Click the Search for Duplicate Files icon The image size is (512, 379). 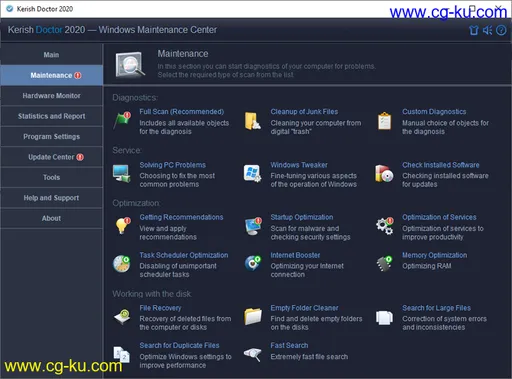(121, 354)
